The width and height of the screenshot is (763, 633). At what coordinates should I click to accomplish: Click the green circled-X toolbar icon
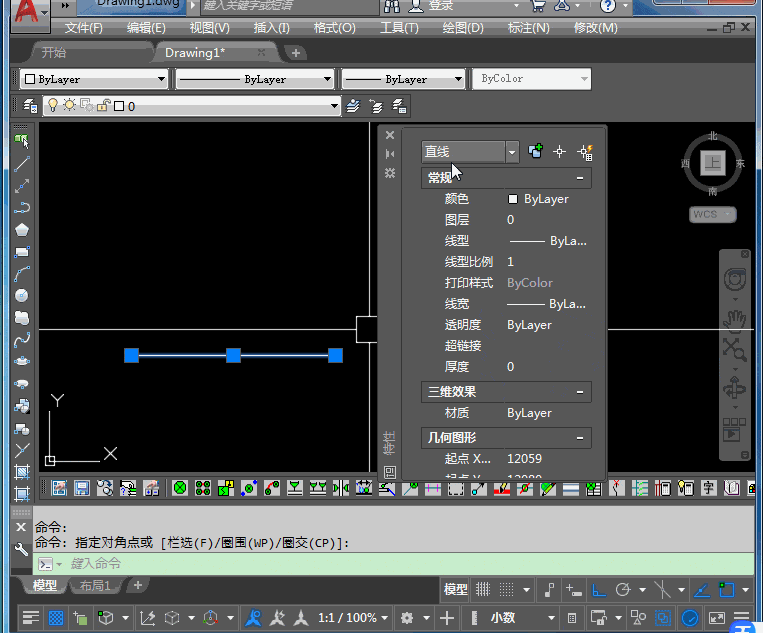click(x=180, y=488)
